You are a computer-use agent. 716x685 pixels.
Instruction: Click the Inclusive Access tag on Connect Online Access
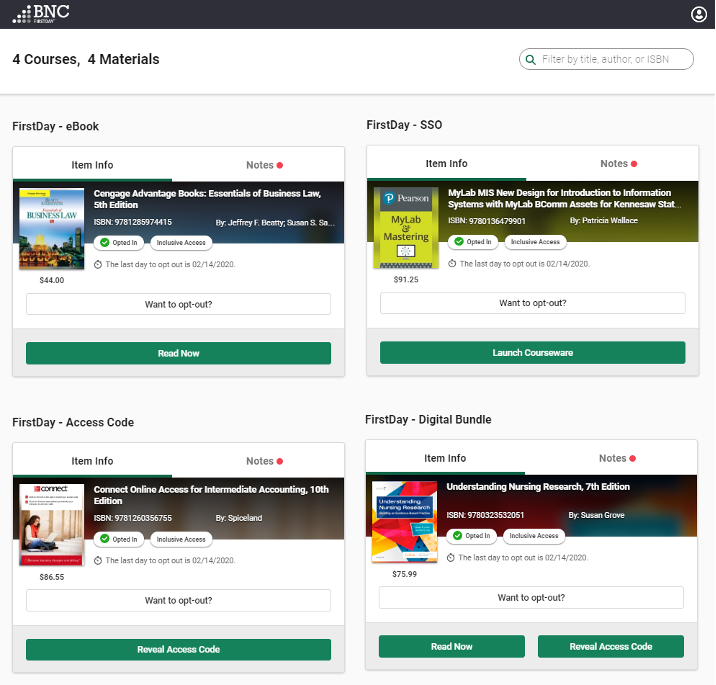point(181,539)
